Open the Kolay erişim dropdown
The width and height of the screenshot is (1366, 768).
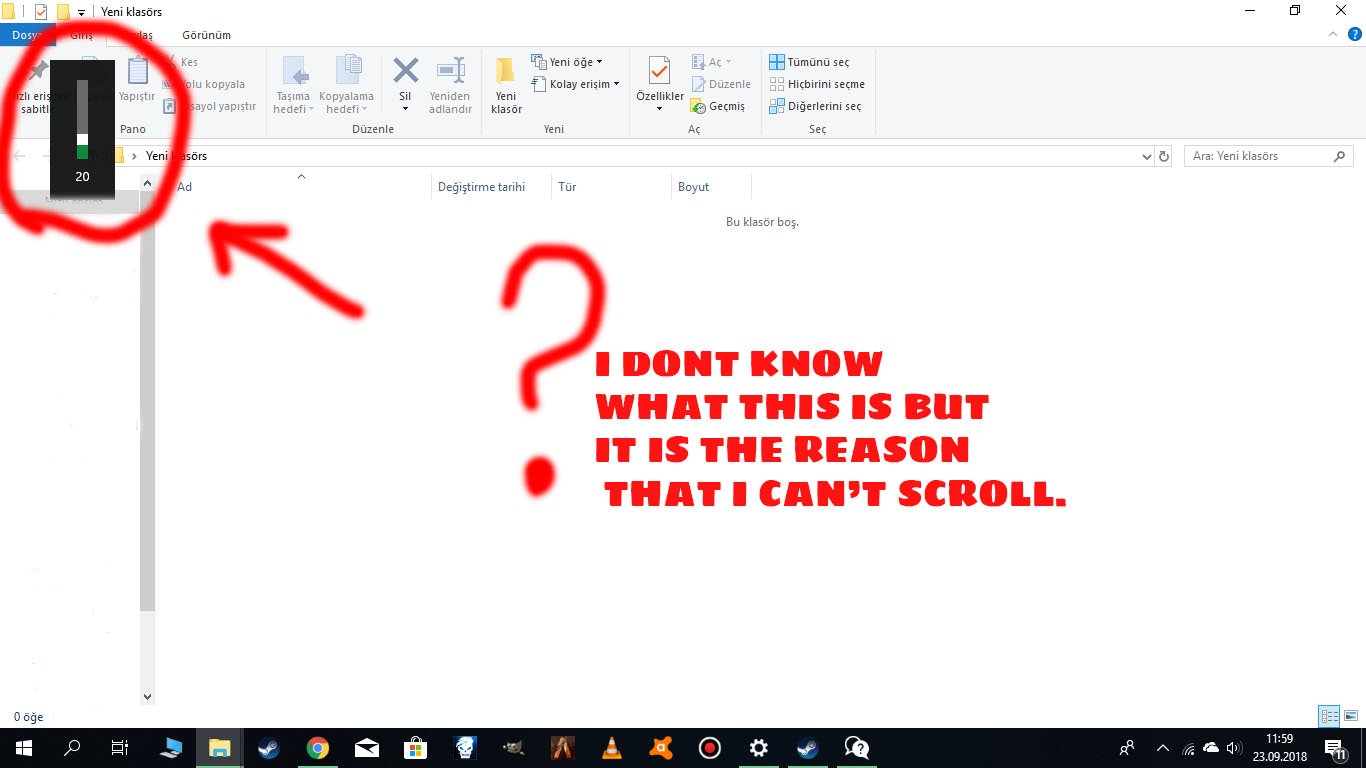[x=576, y=84]
